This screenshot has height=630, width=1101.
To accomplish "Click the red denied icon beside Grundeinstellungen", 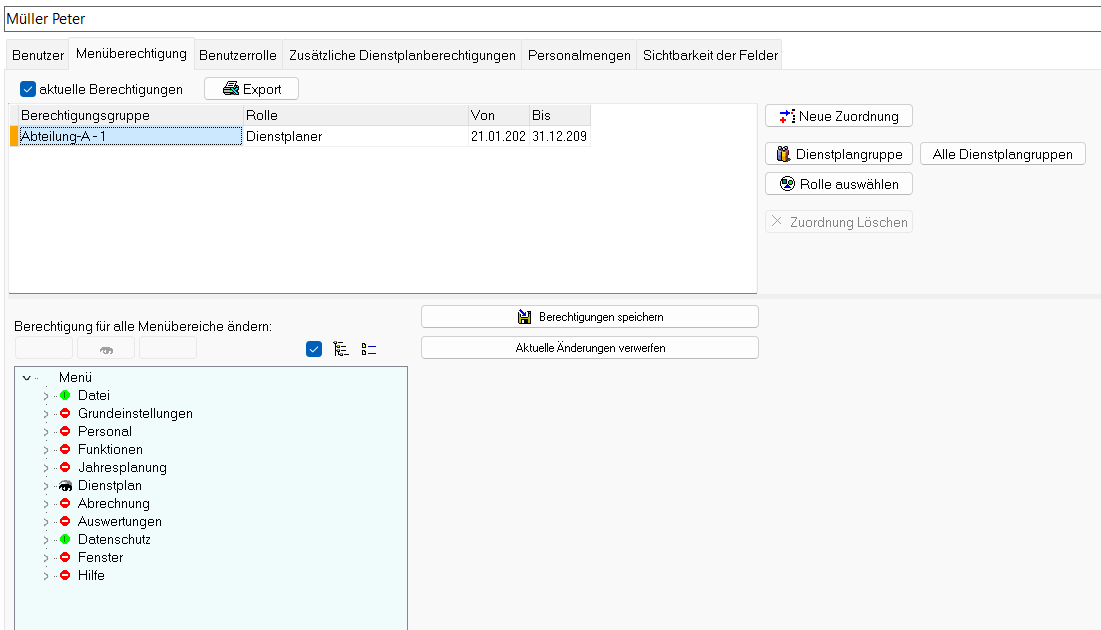I will tap(65, 414).
